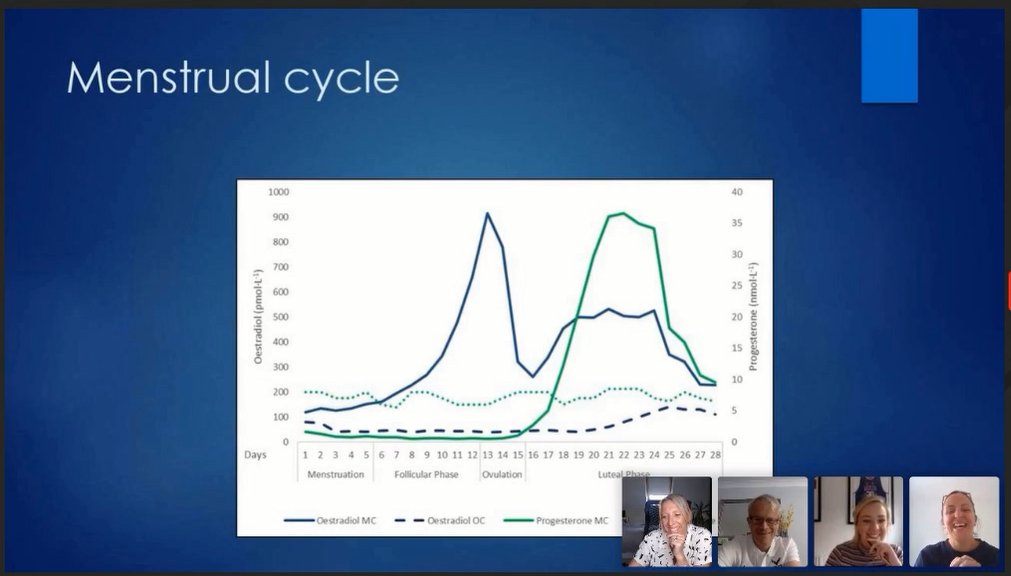Click the day 14 tick label

click(503, 454)
